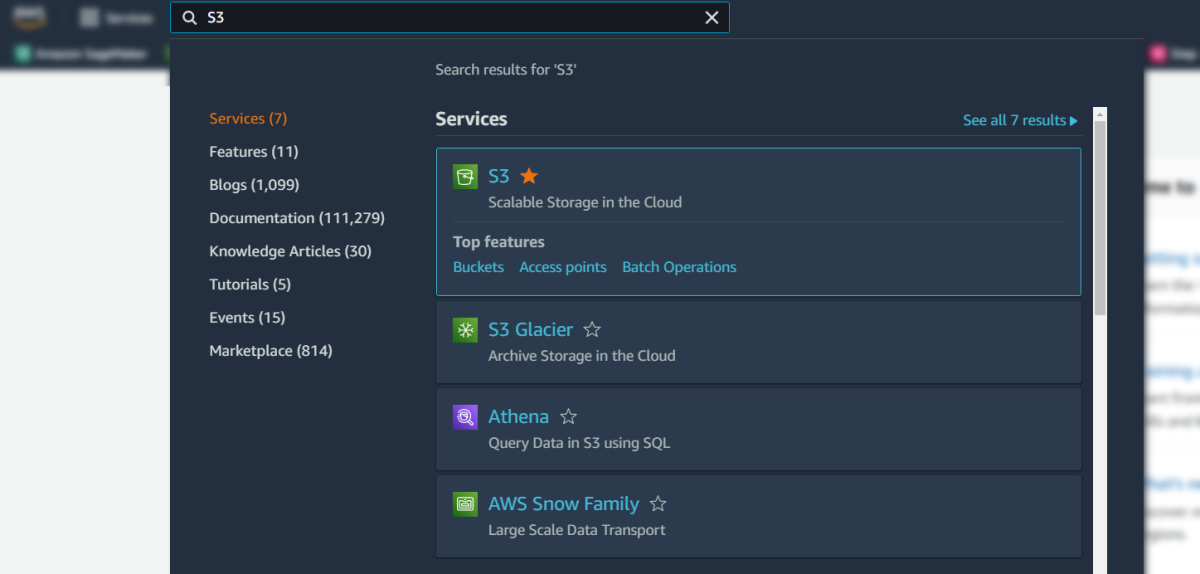Screen dimensions: 1200x574
Task: Select Services (7) category
Action: click(248, 118)
